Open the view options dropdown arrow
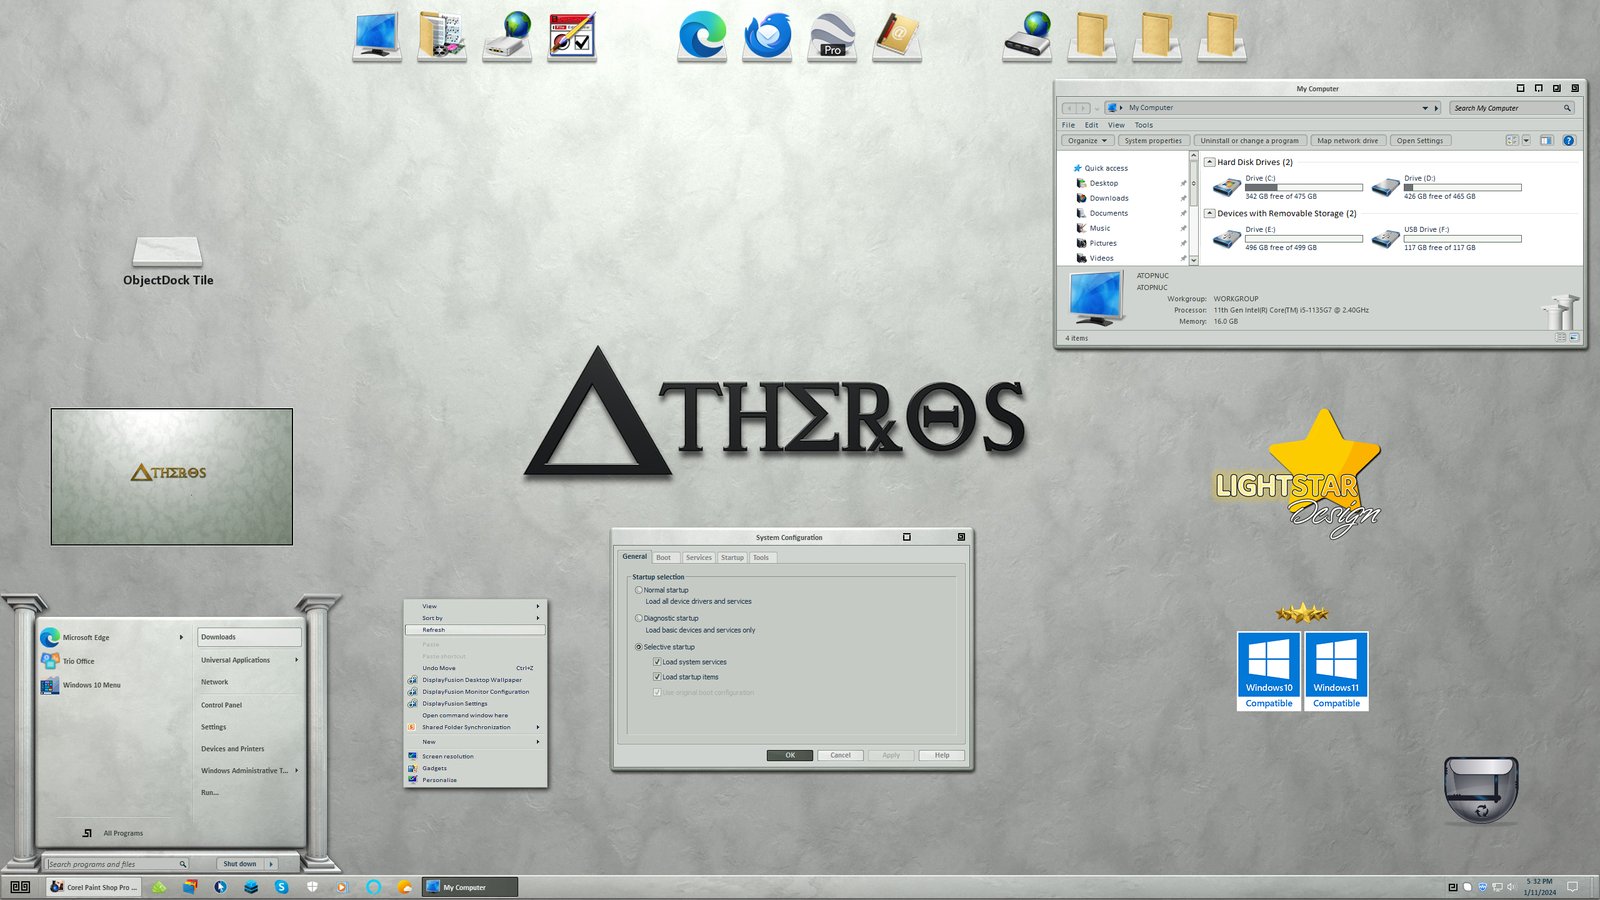 pyautogui.click(x=1526, y=141)
